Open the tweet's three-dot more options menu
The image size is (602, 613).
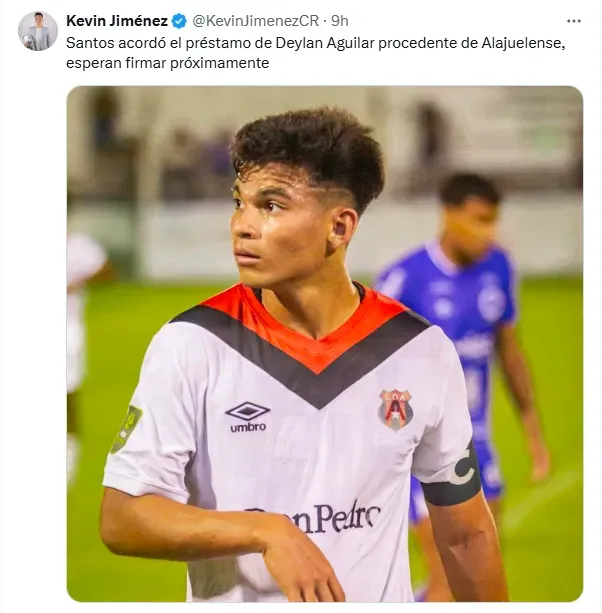(x=573, y=21)
